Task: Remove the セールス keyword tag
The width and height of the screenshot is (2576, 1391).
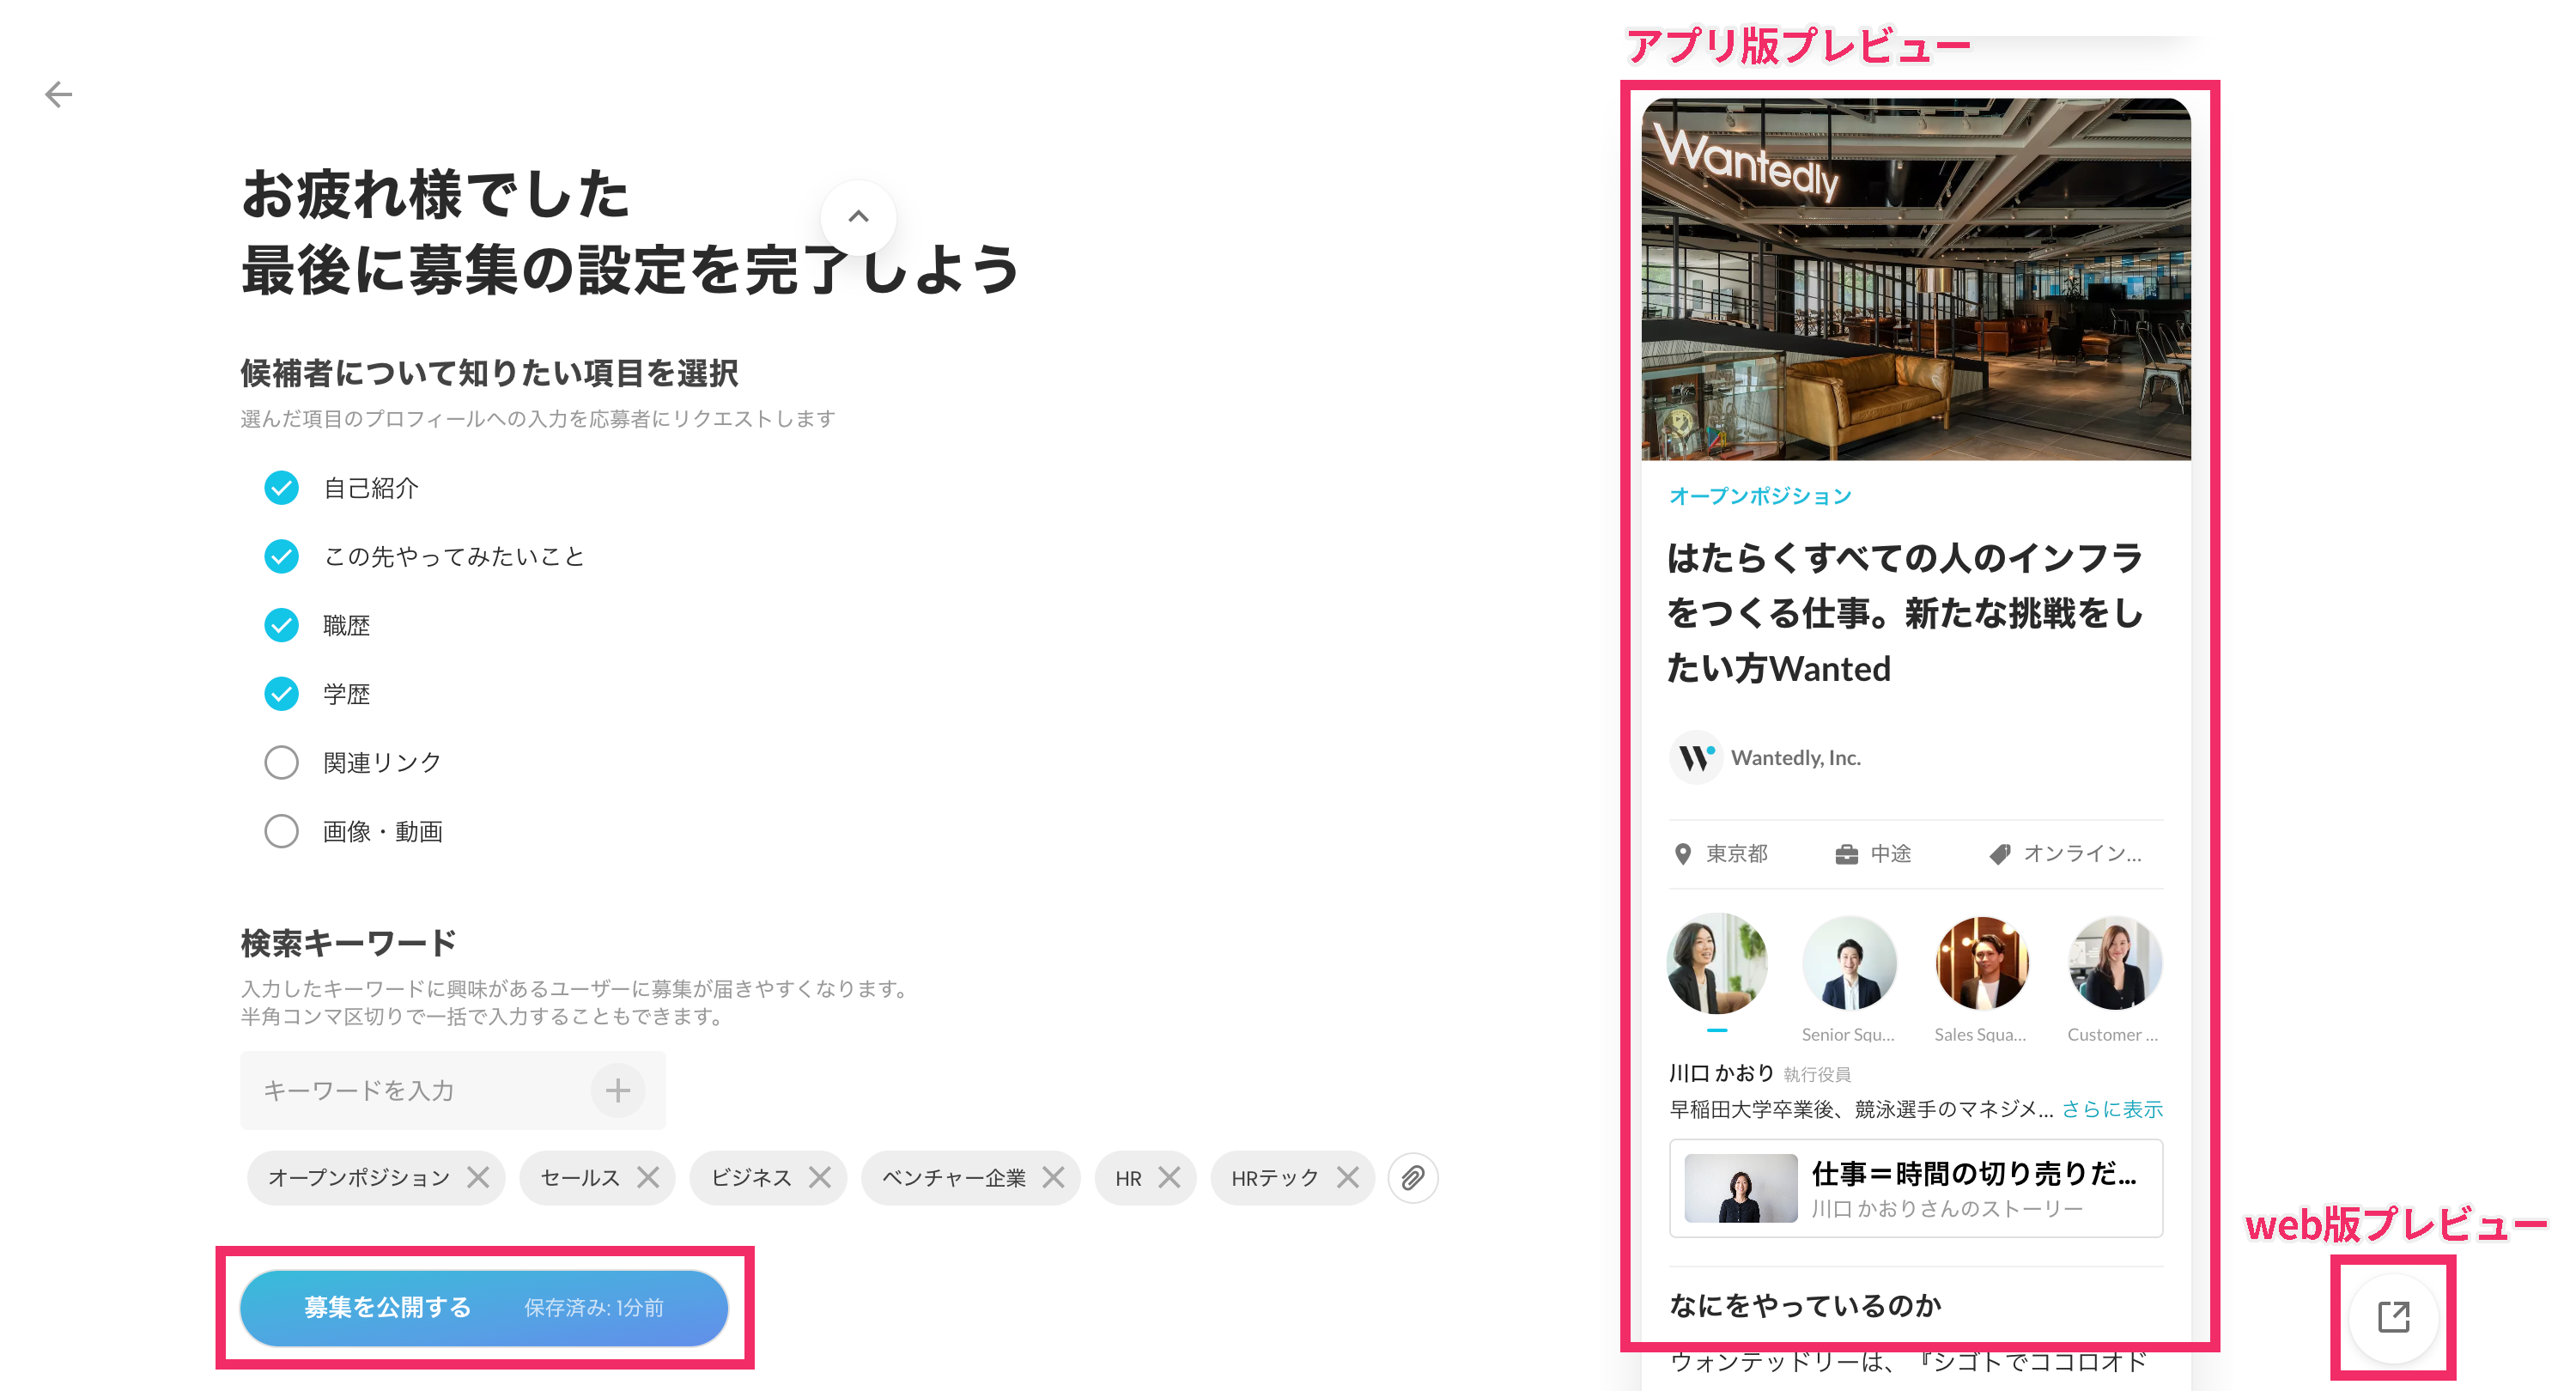Action: click(648, 1177)
